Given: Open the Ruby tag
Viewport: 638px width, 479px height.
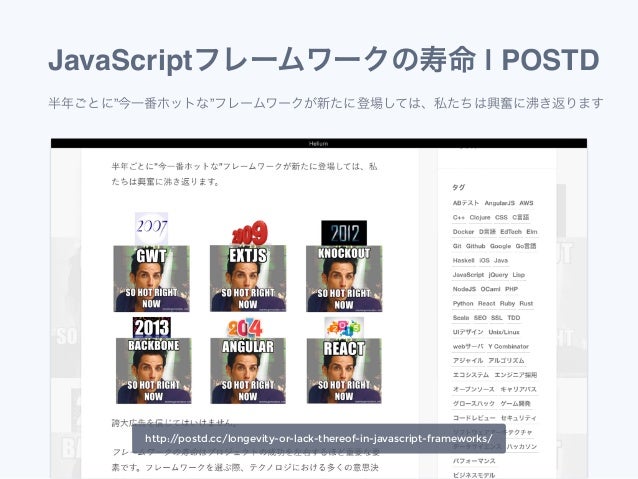Looking at the screenshot, I should (507, 303).
